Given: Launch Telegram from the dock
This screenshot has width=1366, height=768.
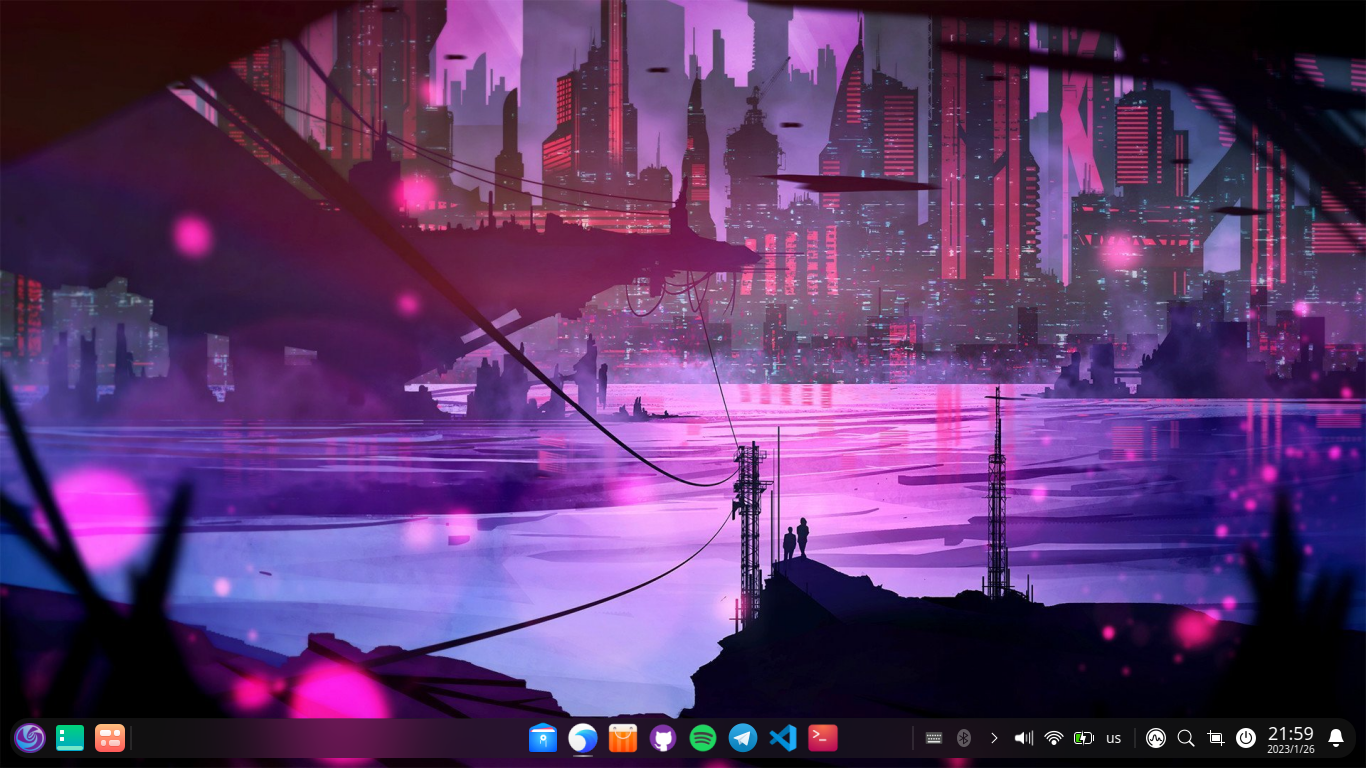Looking at the screenshot, I should (743, 738).
